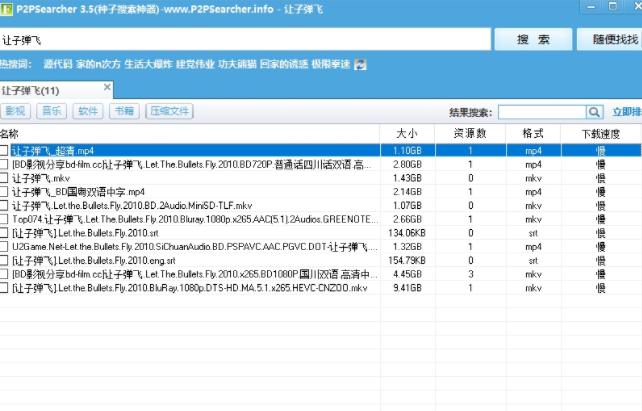Filter results by 音乐 category

(x=52, y=111)
